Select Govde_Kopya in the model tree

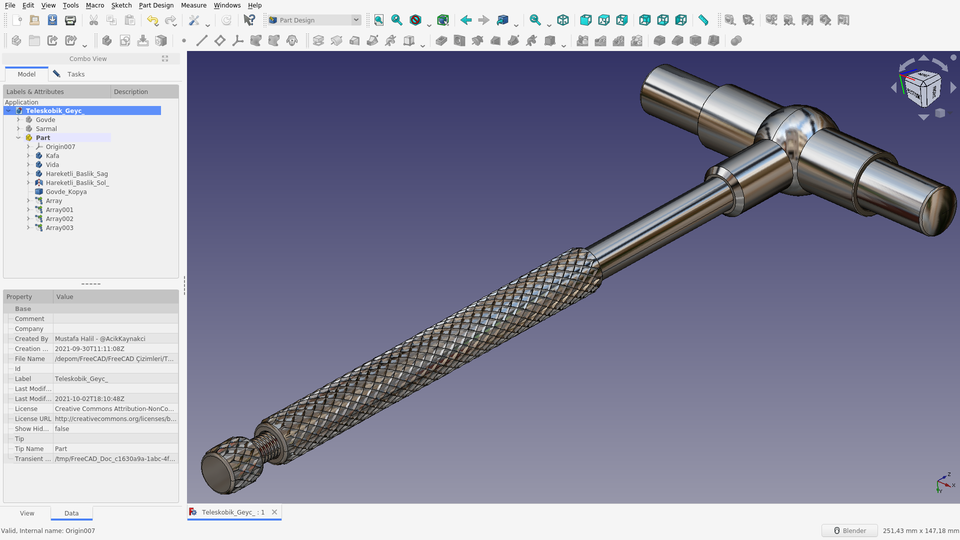66,192
